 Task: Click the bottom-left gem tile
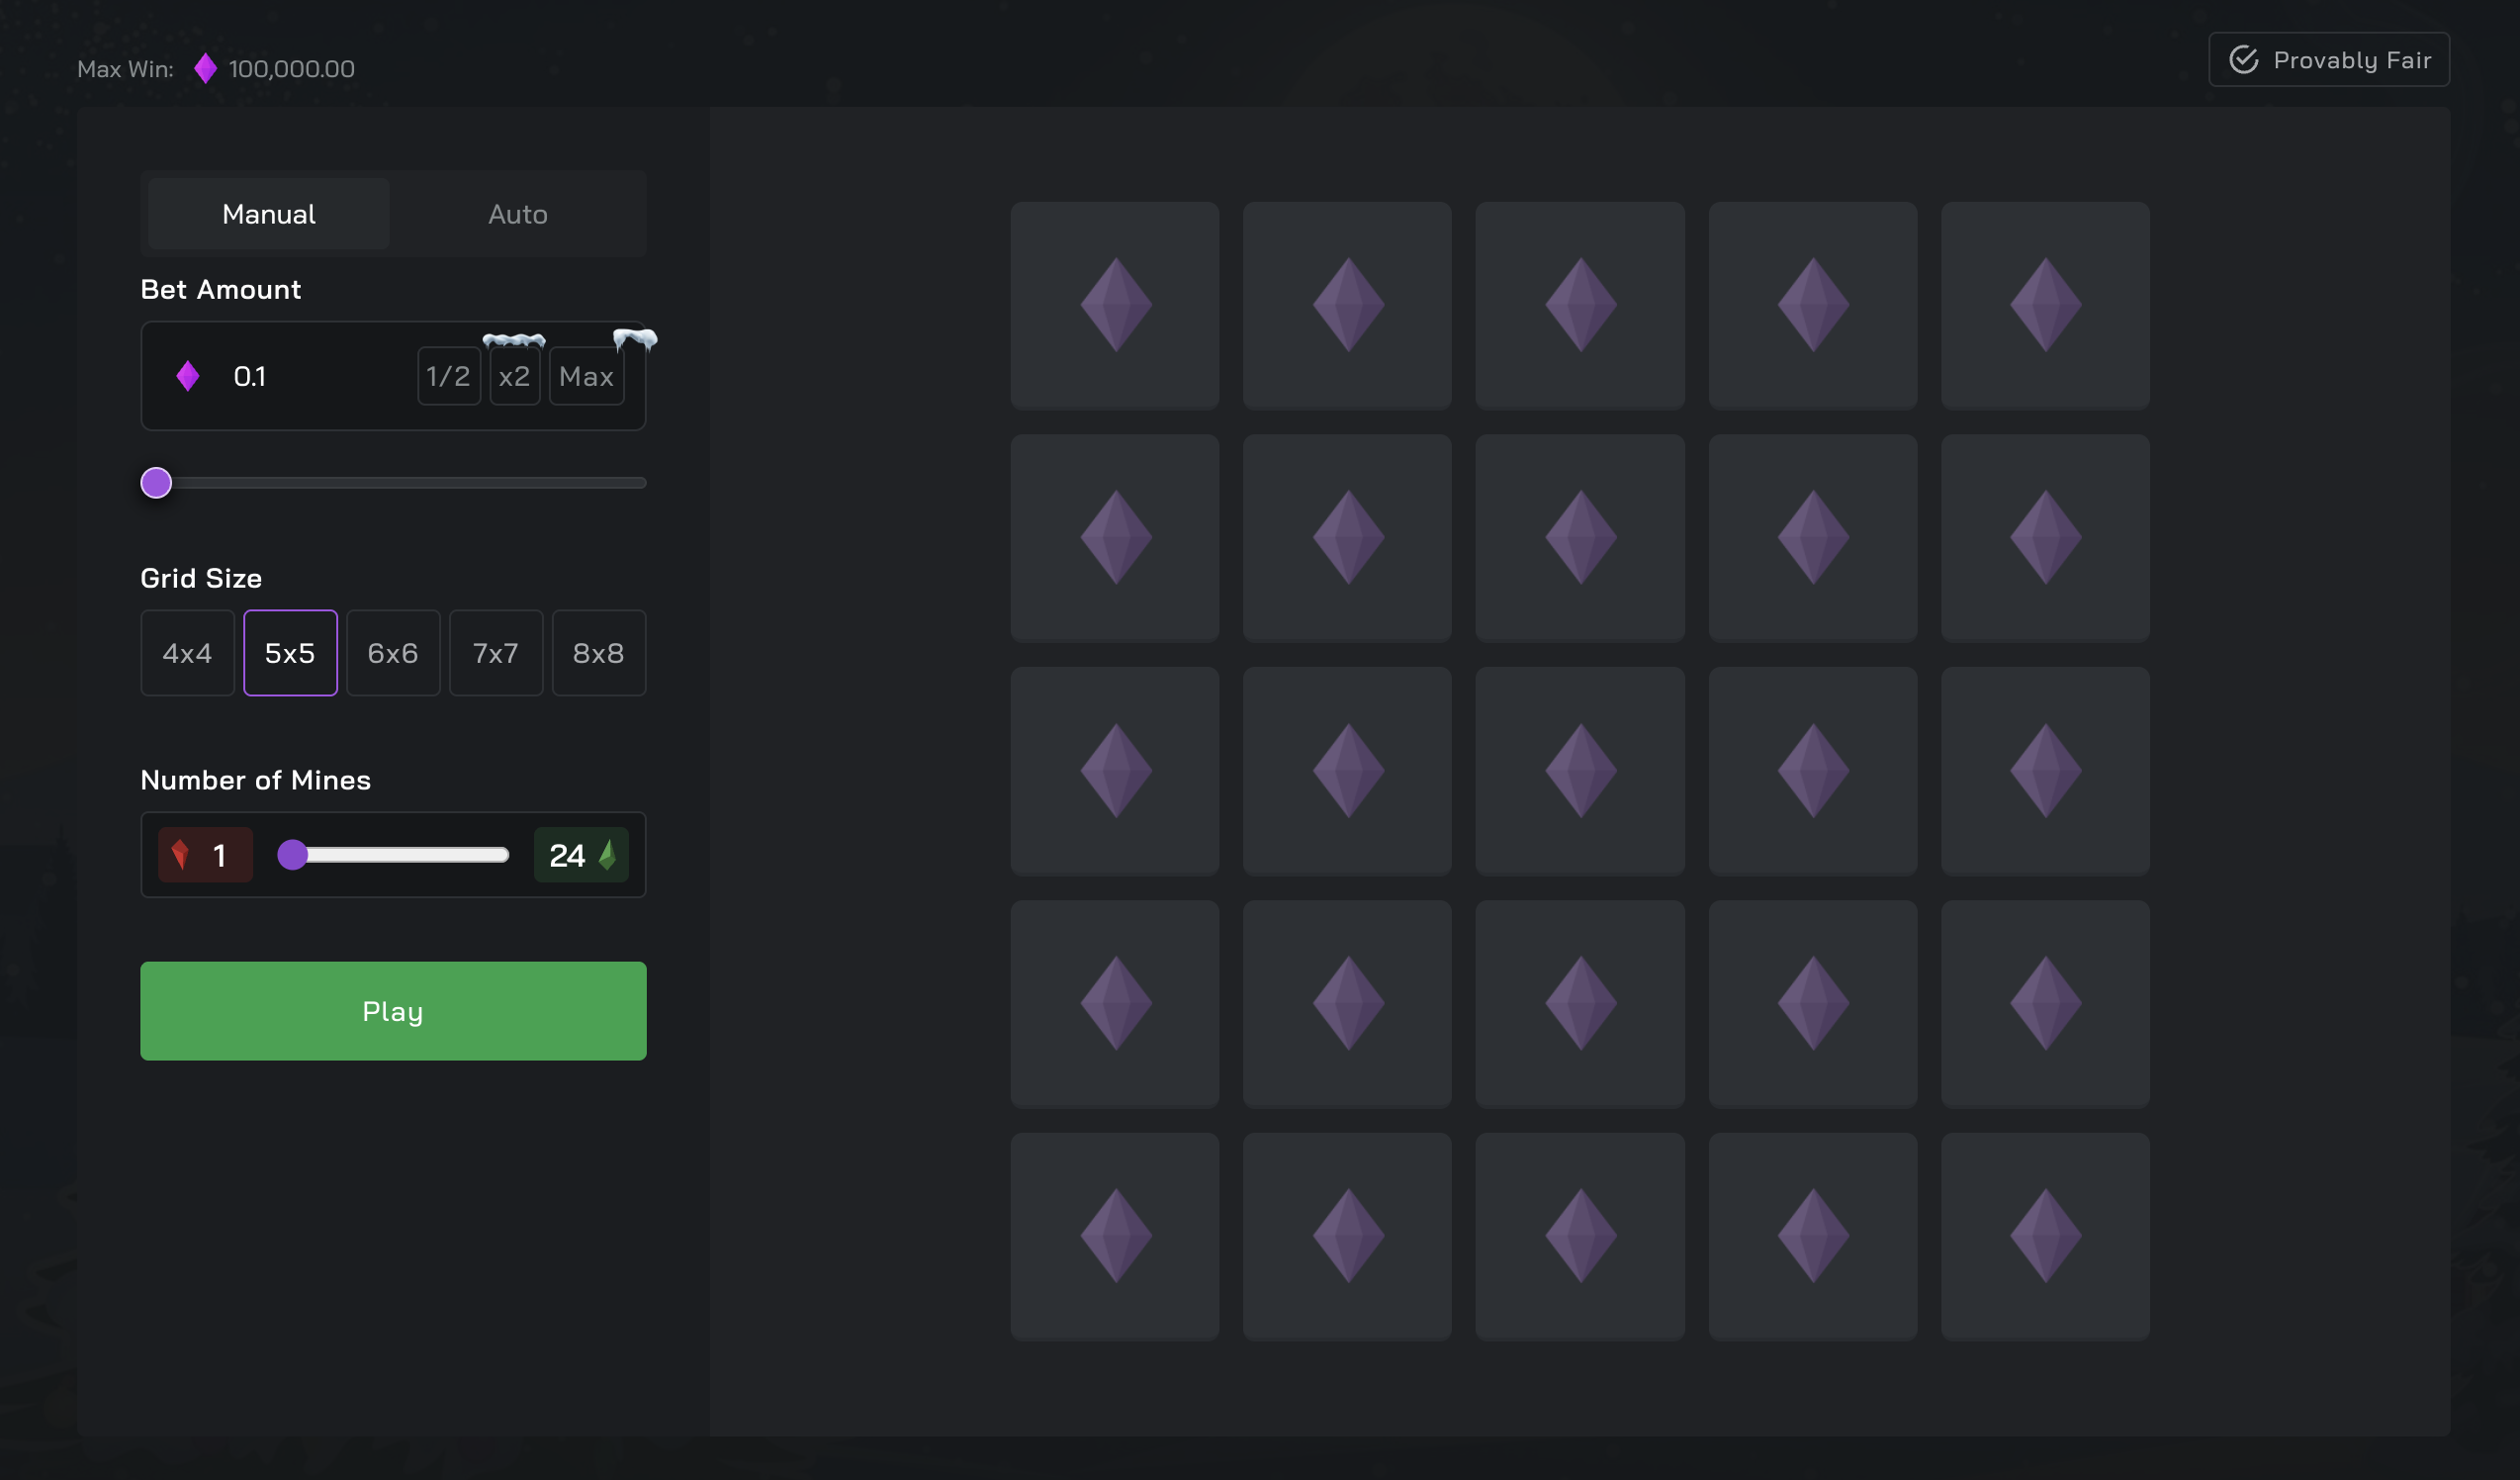(1114, 1235)
